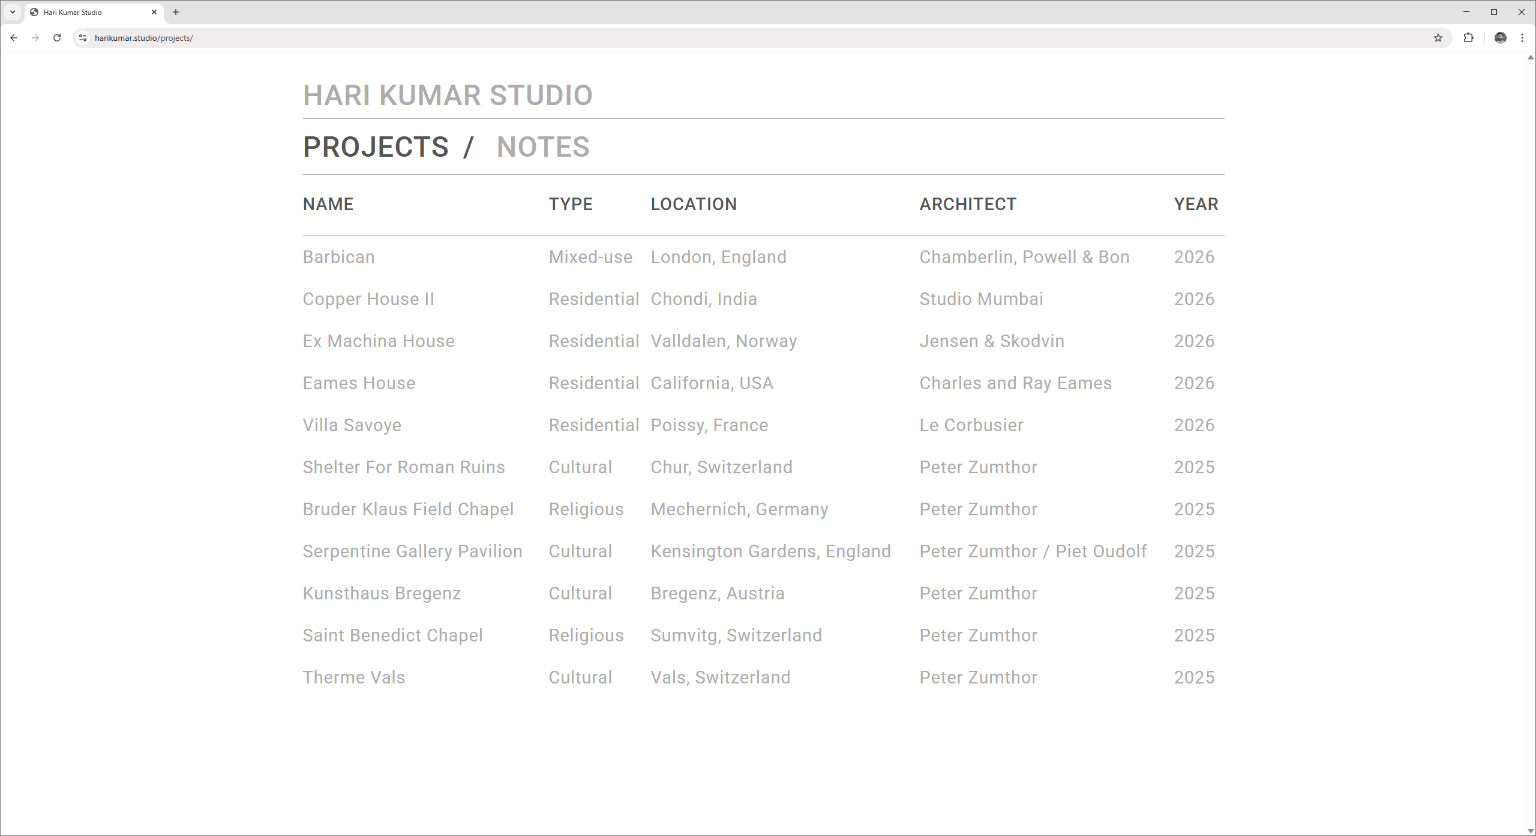Open the Kunsthaus Bregenz project

tap(382, 593)
